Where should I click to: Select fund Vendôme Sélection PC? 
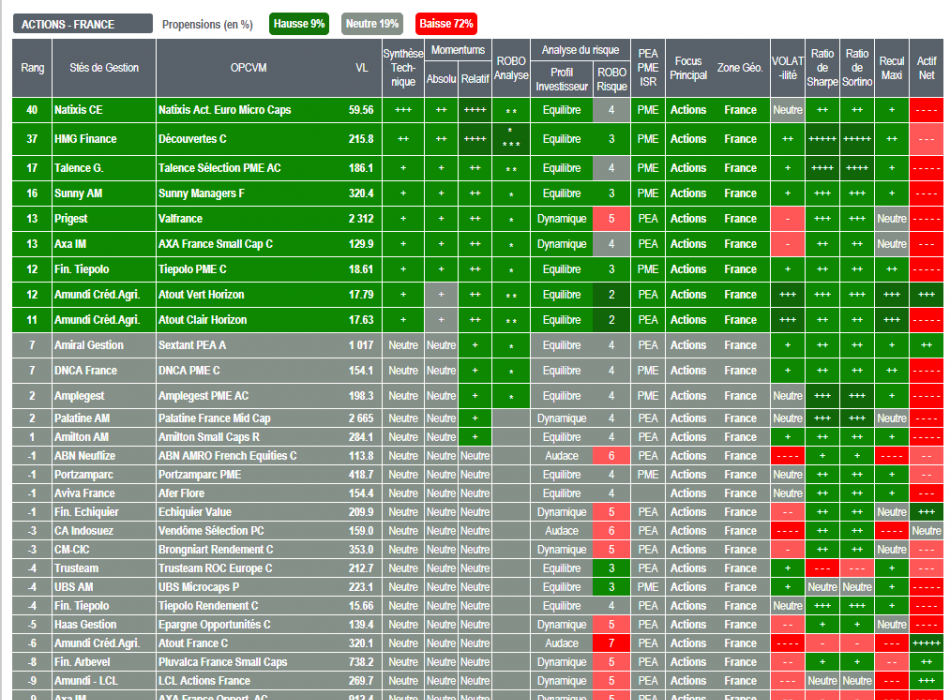point(211,531)
